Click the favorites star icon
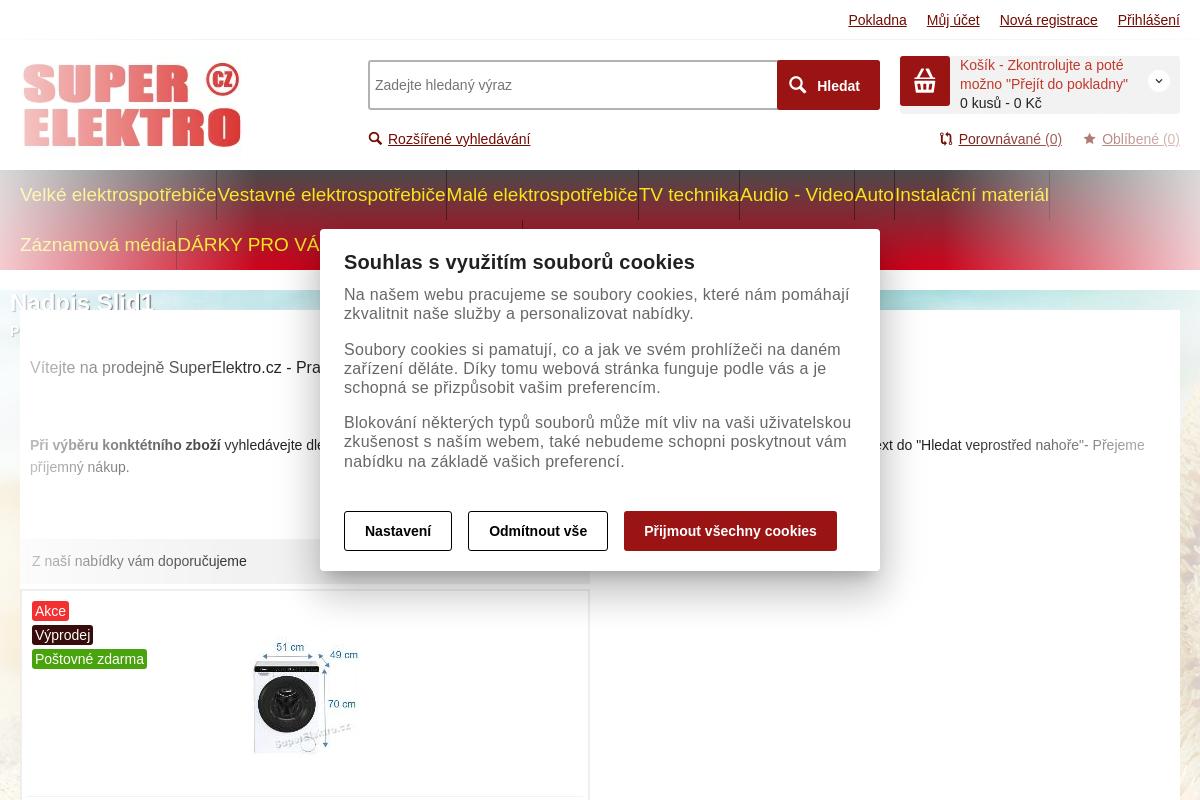The width and height of the screenshot is (1200, 800). pos(1090,139)
